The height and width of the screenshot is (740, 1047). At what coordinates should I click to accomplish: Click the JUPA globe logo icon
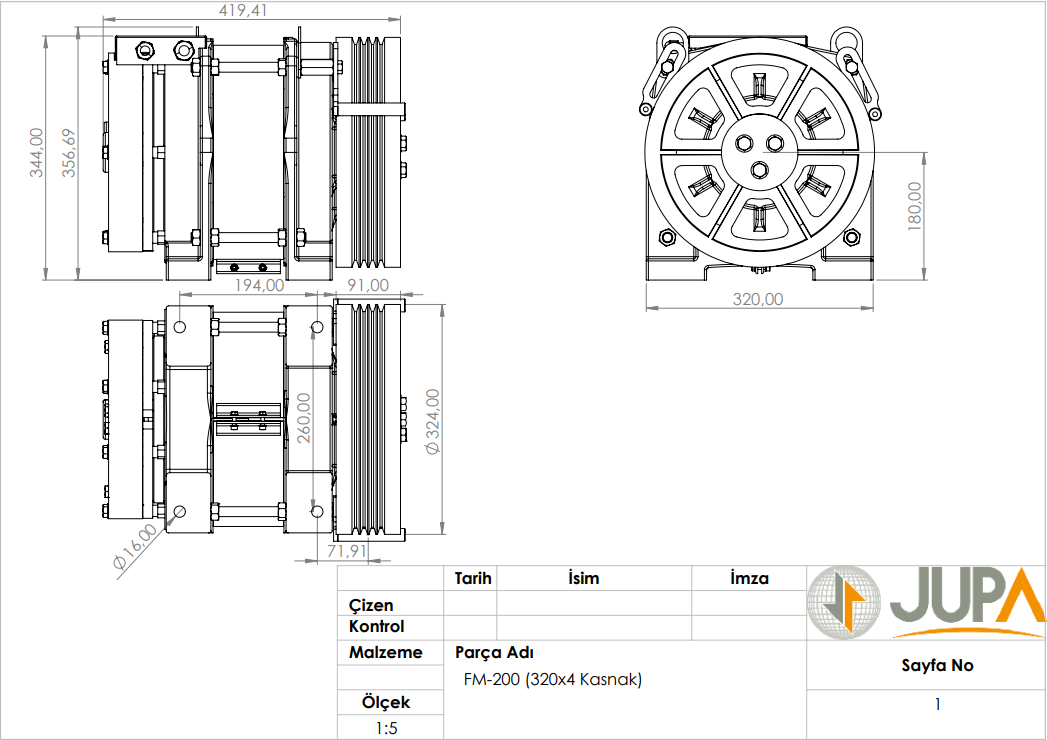845,603
